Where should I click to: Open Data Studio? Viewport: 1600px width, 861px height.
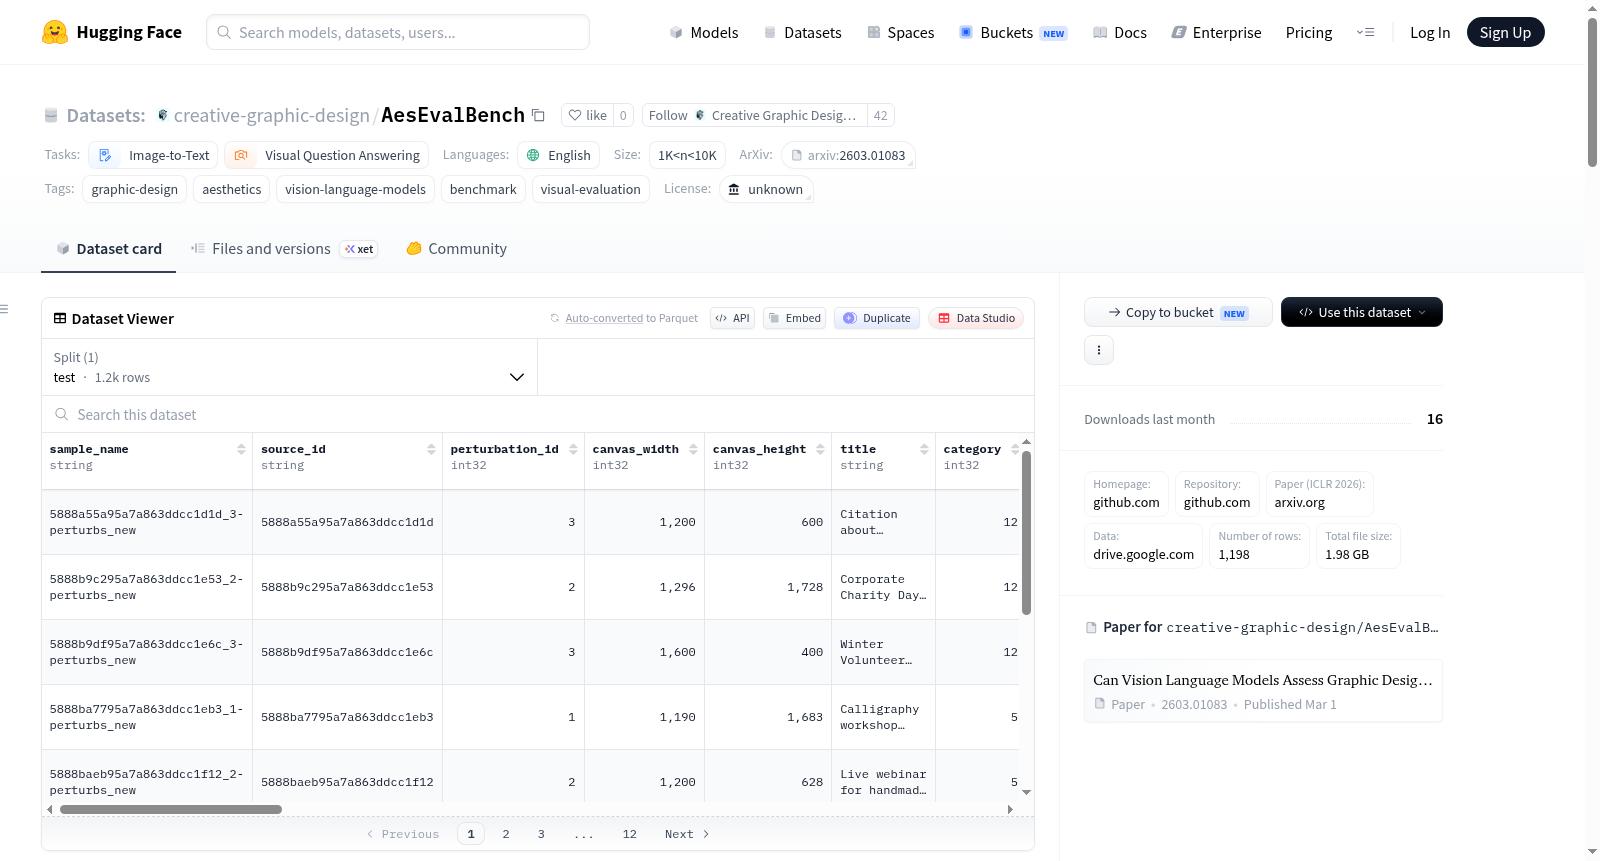(x=976, y=318)
